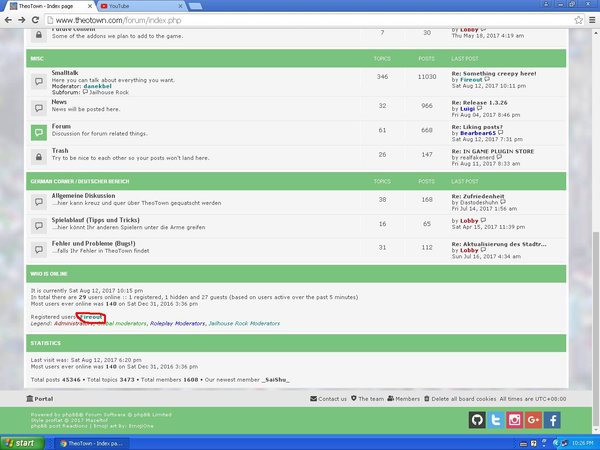Image resolution: width=600 pixels, height=450 pixels.
Task: View latest post icon next to Dastodeshuhn
Action: pos(503,202)
